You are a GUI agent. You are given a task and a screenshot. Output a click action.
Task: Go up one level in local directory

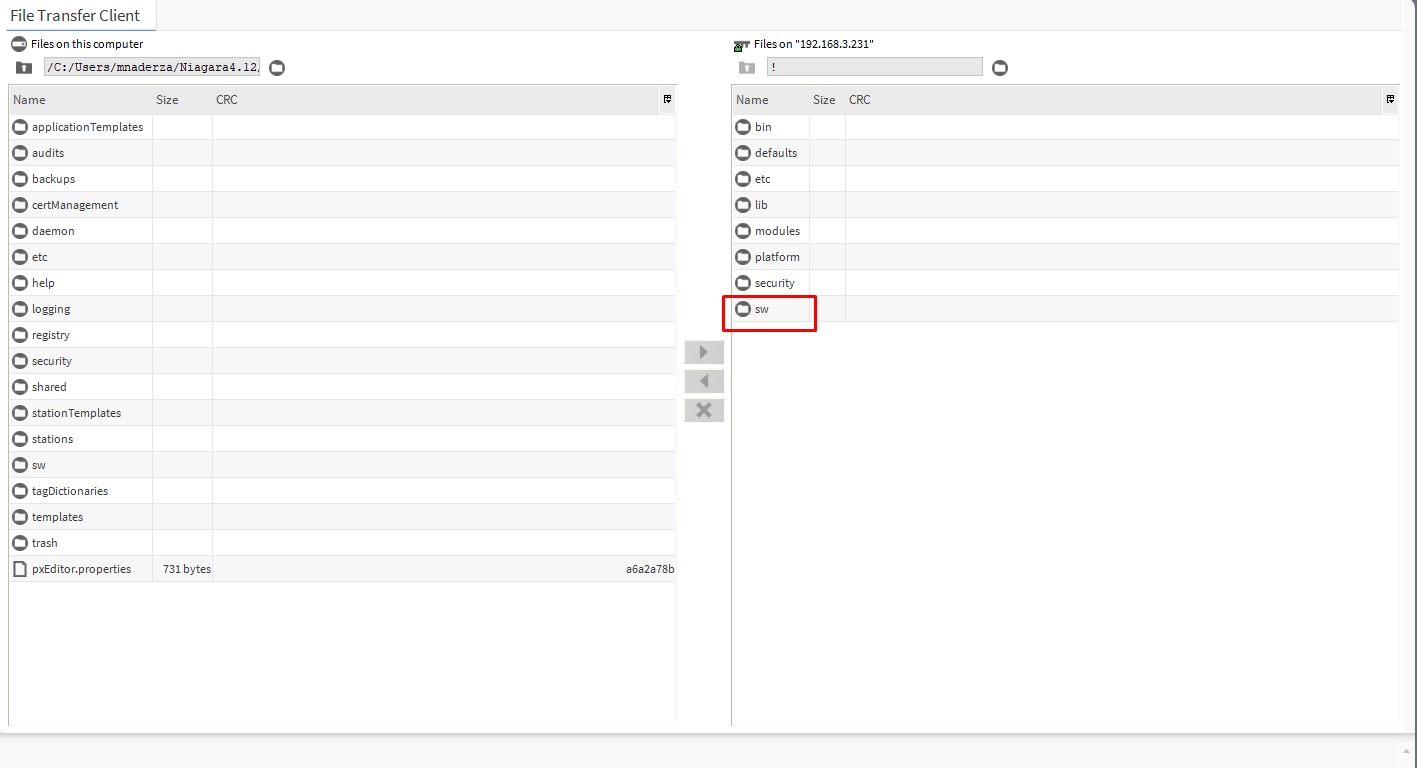[24, 68]
